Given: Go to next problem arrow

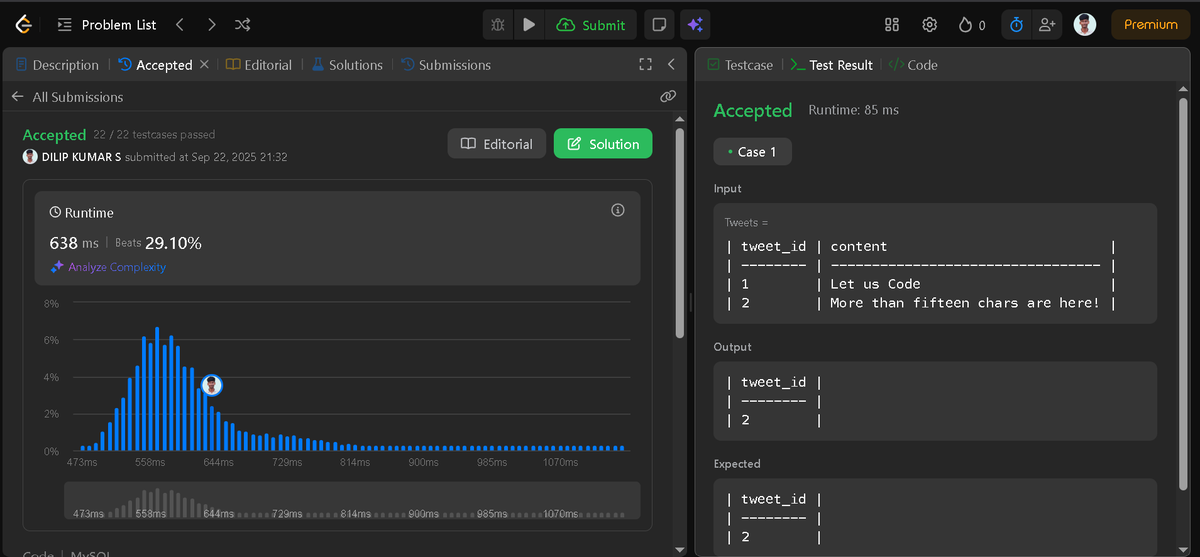Looking at the screenshot, I should 211,24.
